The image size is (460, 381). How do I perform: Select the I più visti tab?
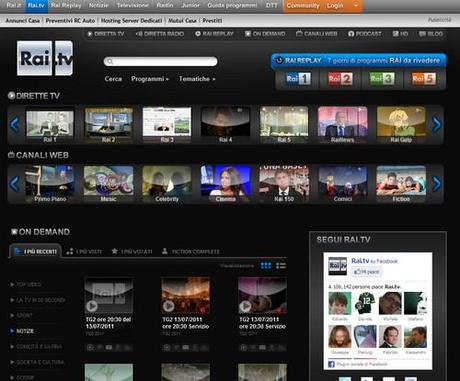(x=84, y=252)
